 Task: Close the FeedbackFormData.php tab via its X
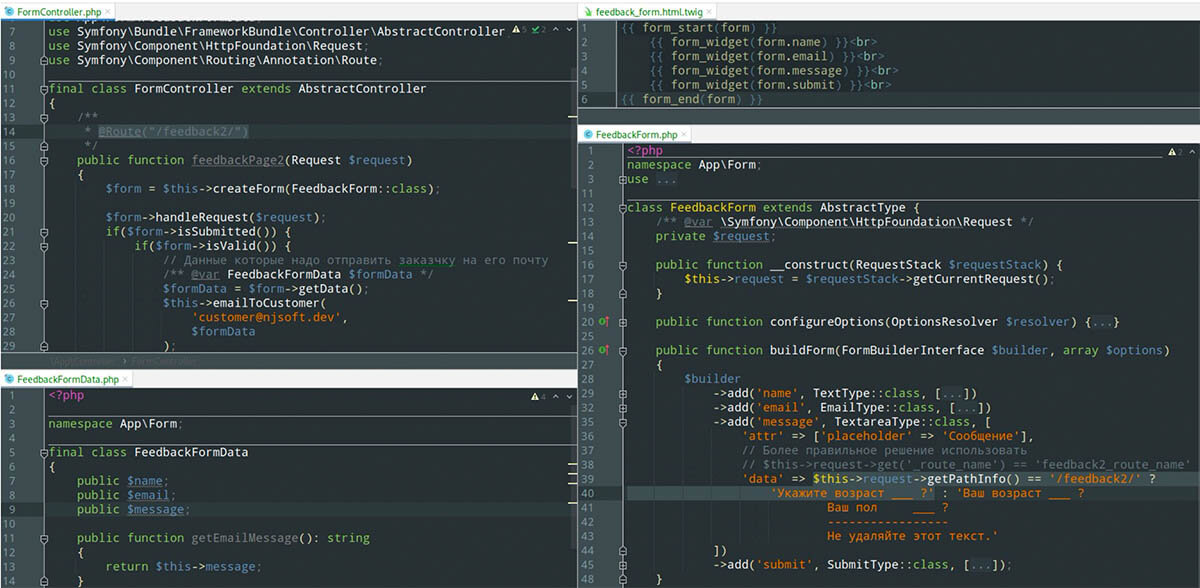pos(126,378)
